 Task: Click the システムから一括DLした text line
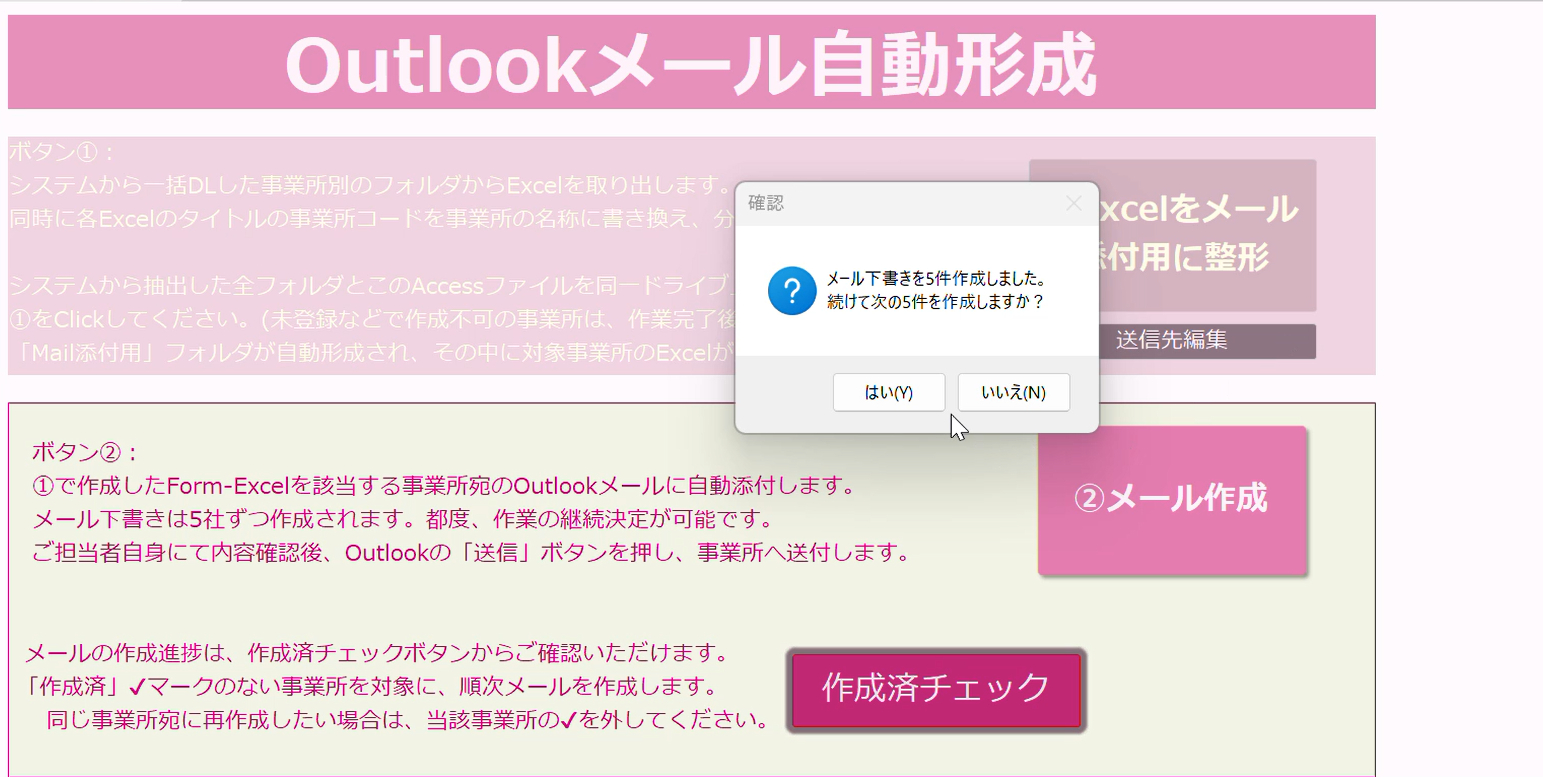pos(372,185)
